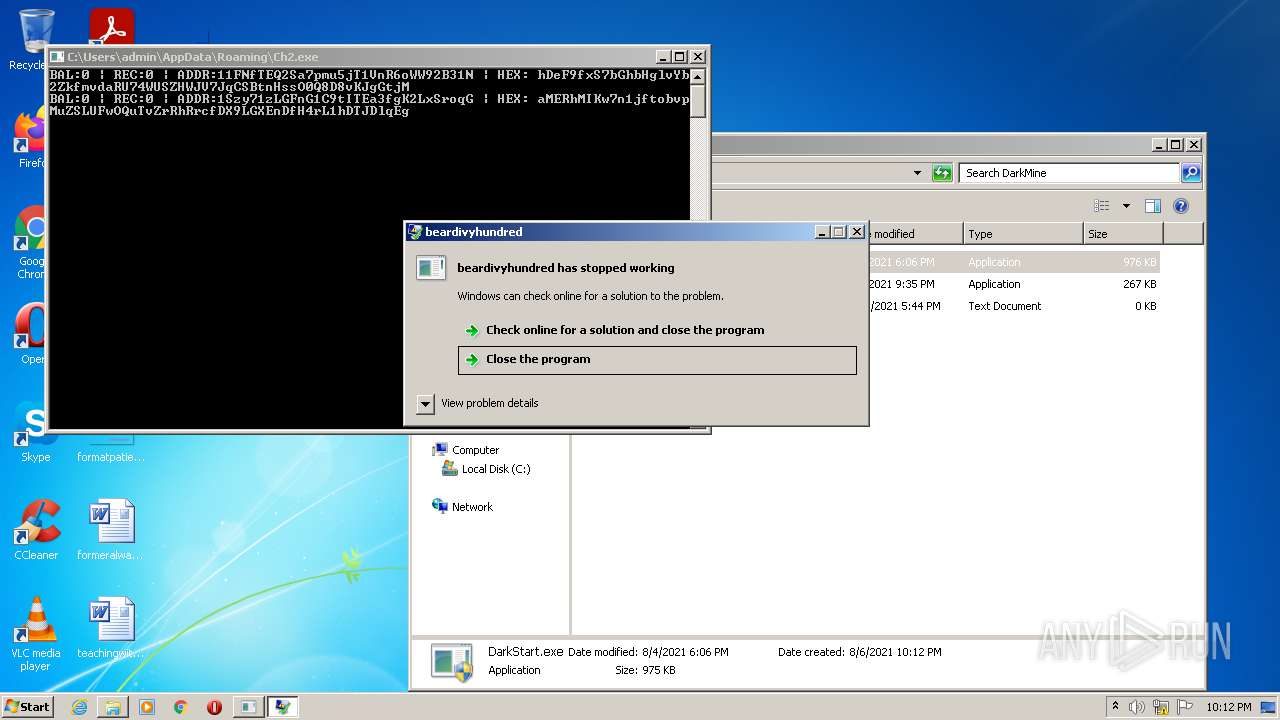This screenshot has height=720, width=1280.
Task: Open Opera taskbar icon
Action: [214, 707]
